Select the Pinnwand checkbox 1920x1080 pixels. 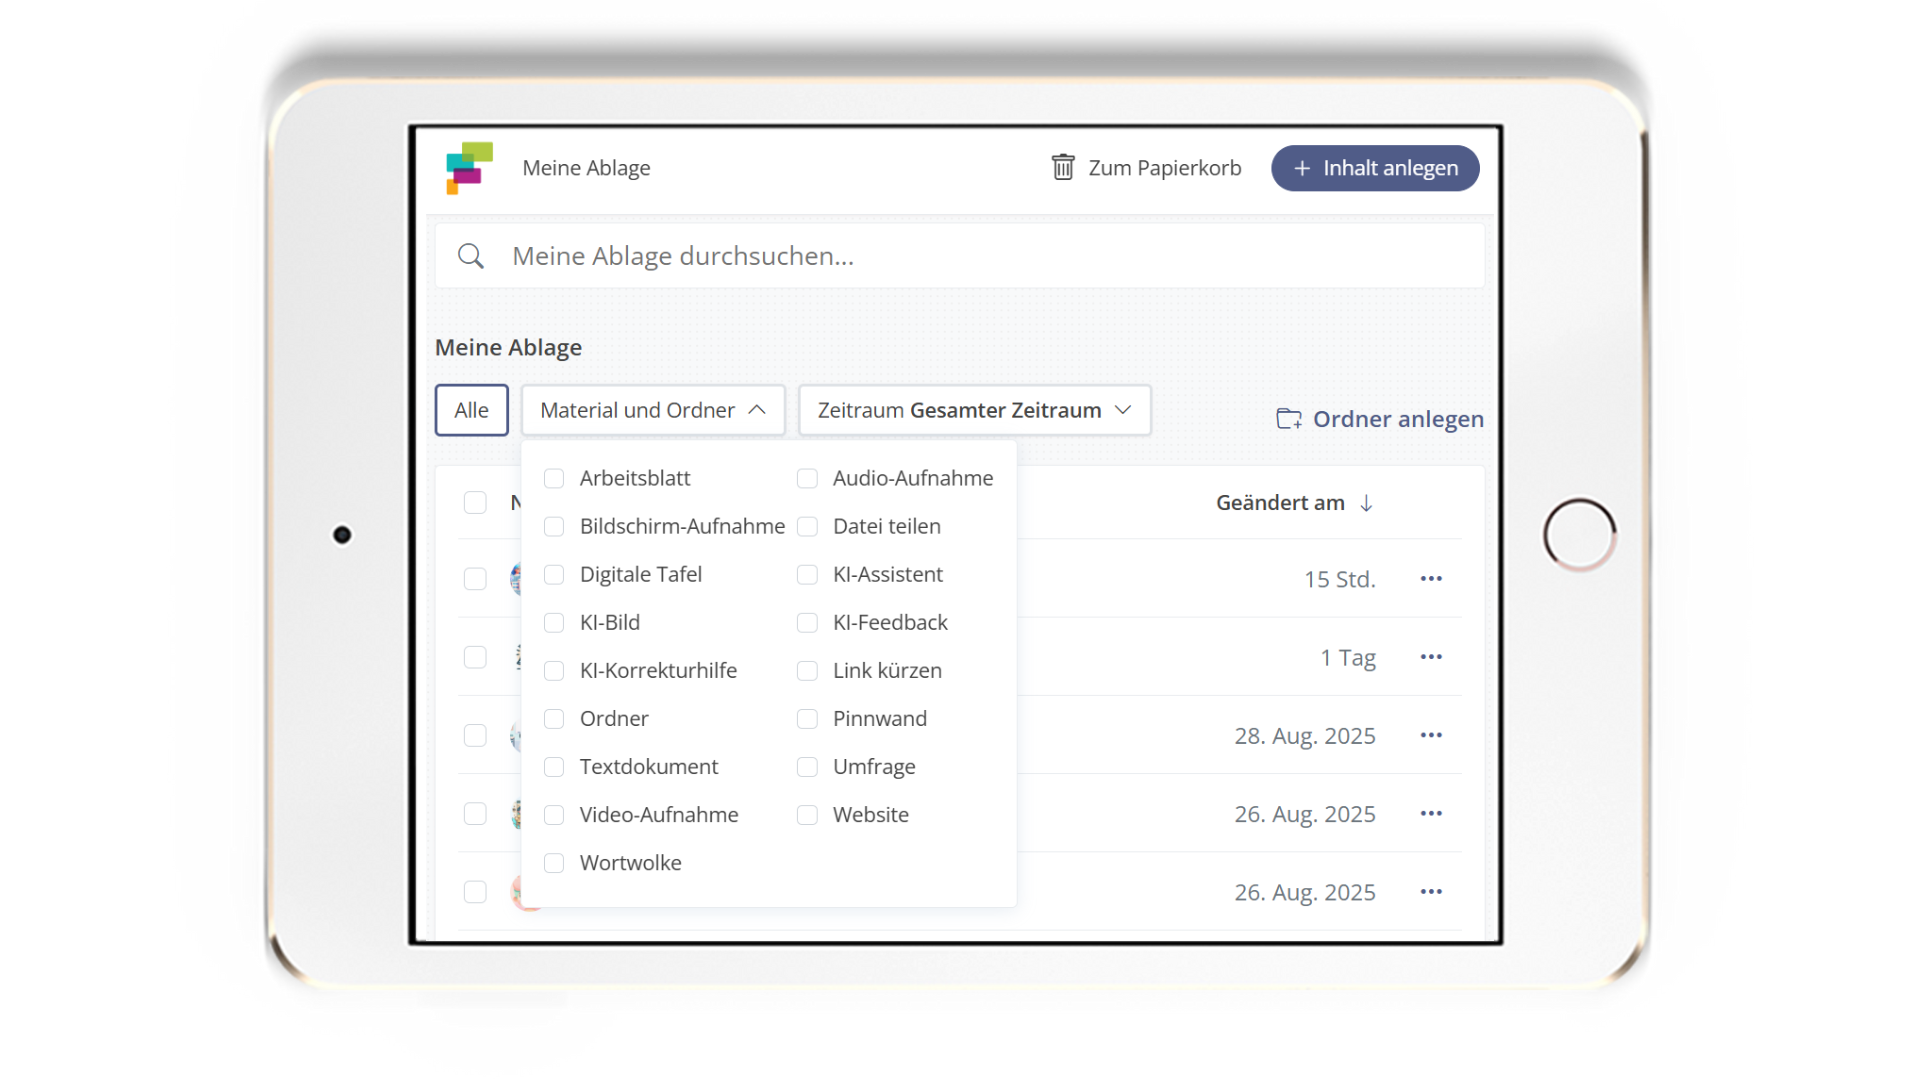coord(807,719)
